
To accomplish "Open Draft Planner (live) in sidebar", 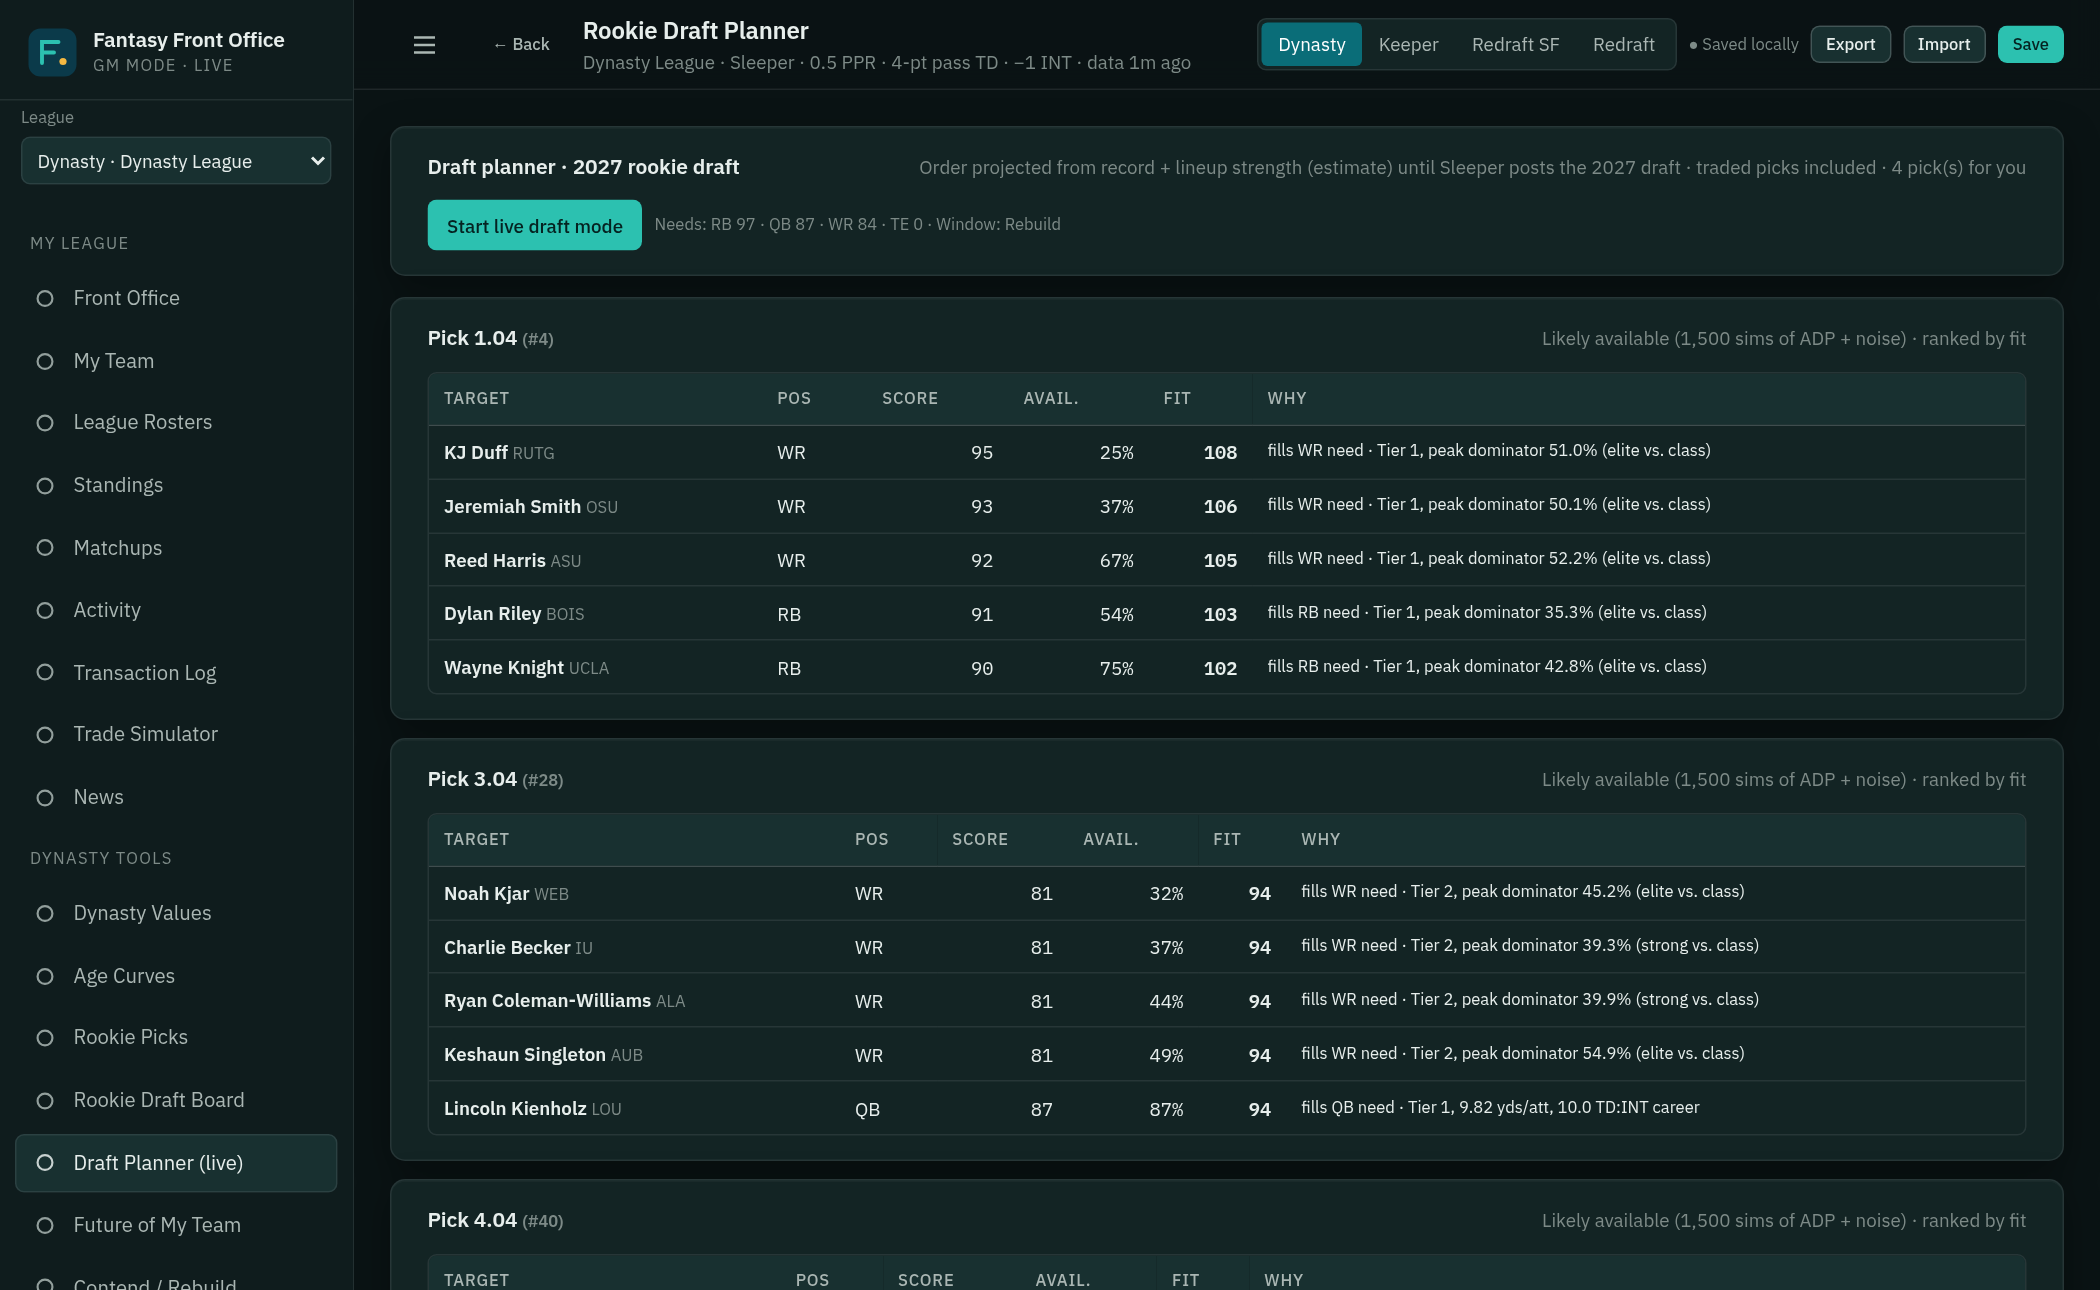I will click(x=176, y=1163).
